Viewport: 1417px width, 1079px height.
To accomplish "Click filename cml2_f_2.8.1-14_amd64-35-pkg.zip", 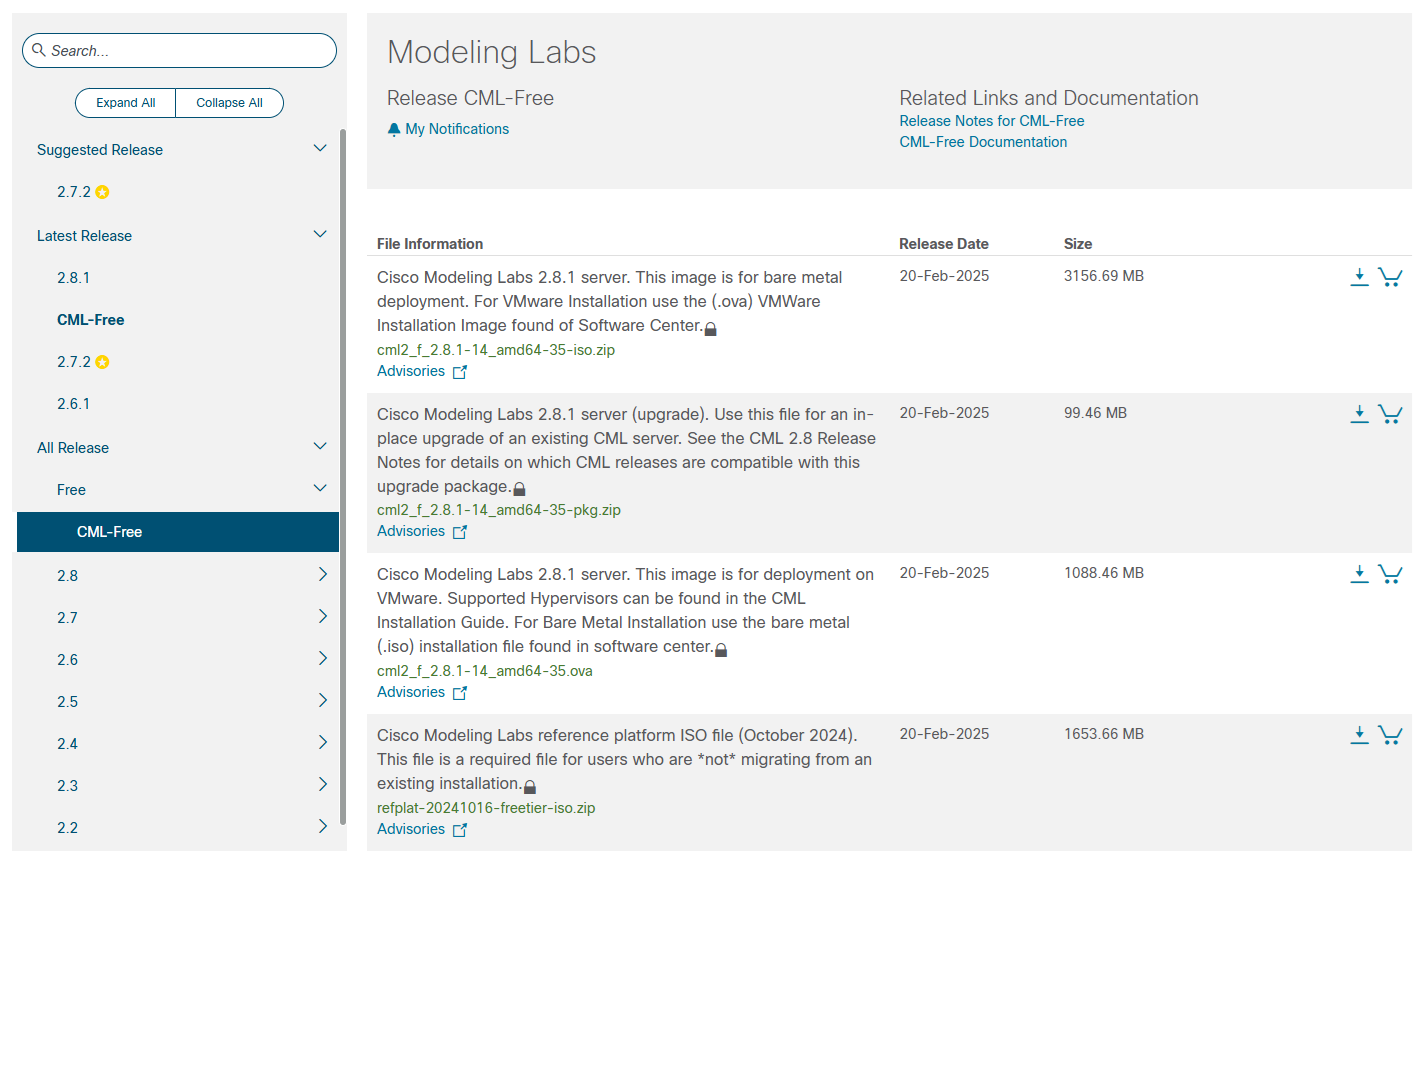I will coord(499,510).
